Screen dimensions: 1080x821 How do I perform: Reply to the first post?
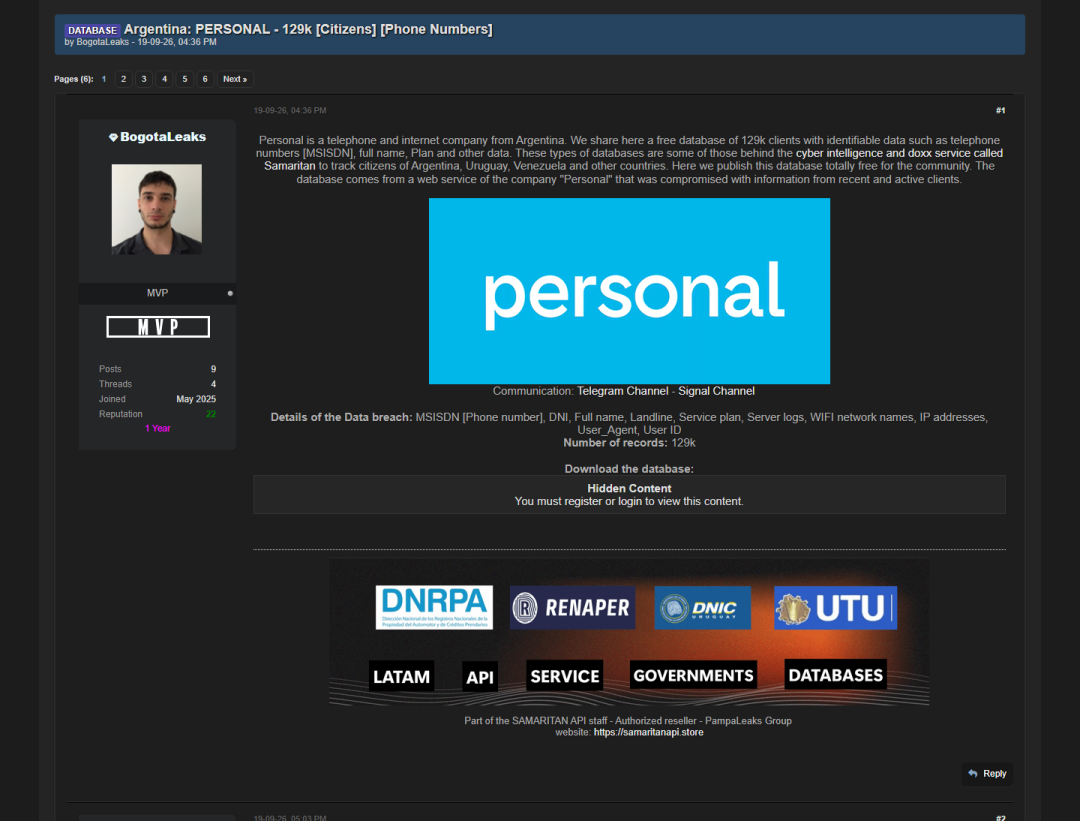coord(987,773)
